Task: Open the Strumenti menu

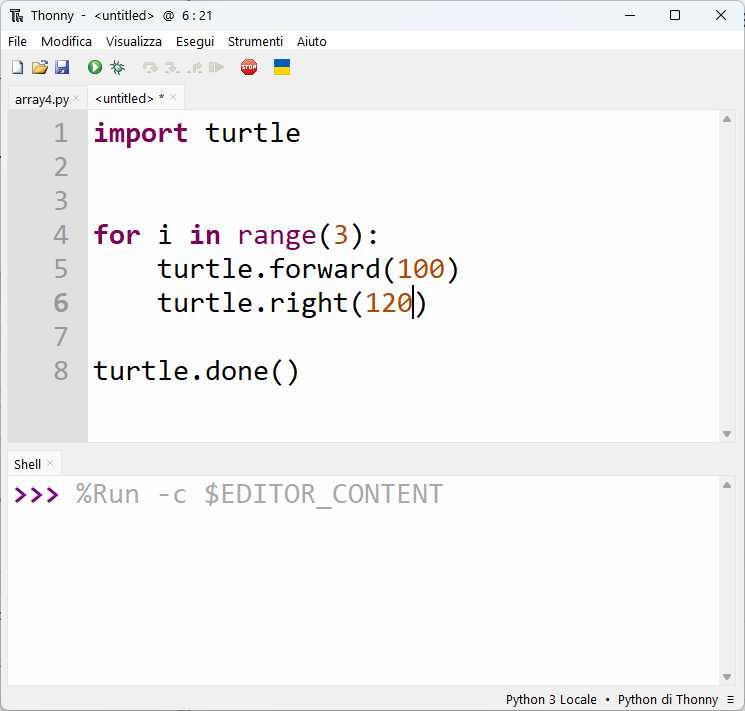Action: 255,41
